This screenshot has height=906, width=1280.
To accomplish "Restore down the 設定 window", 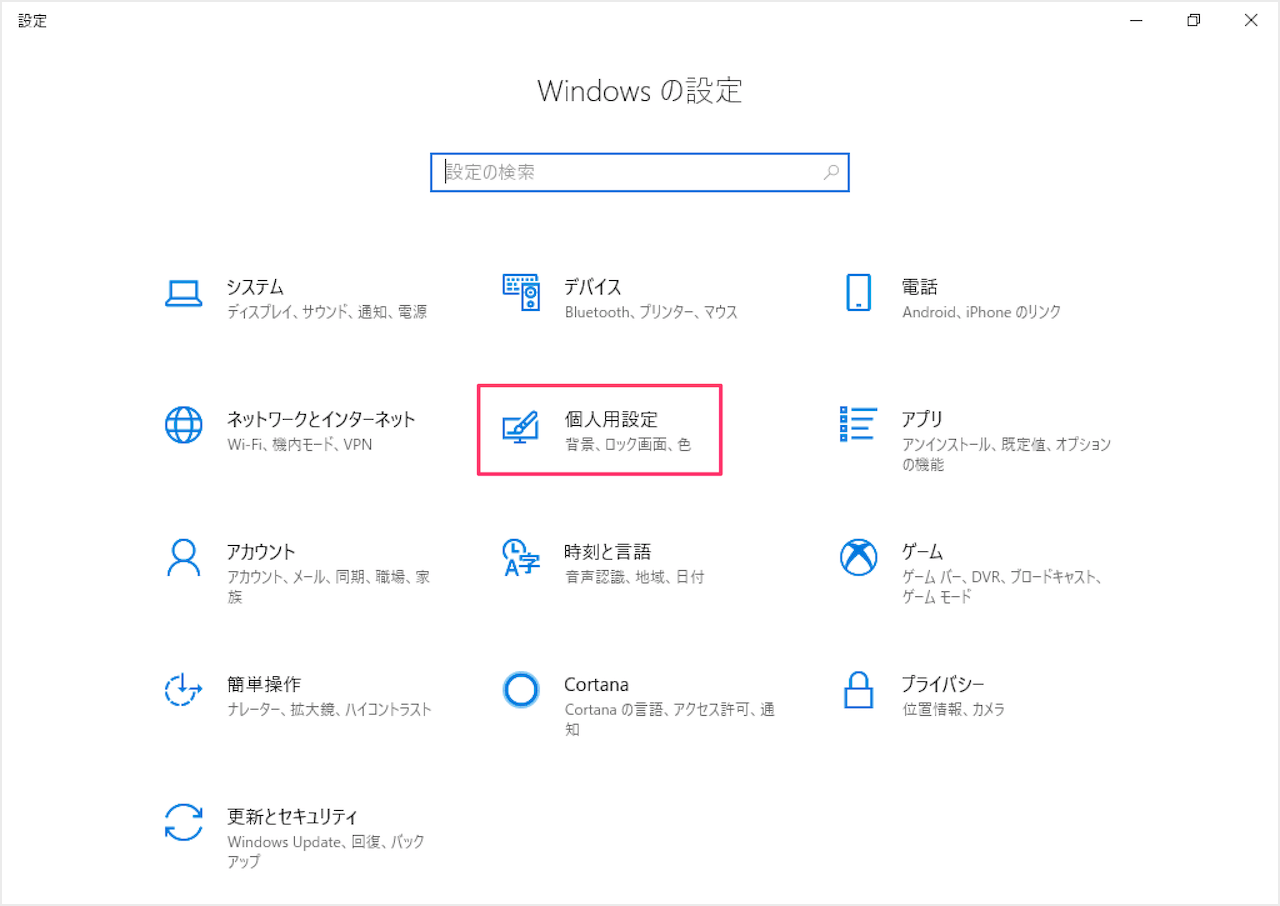I will tap(1193, 20).
